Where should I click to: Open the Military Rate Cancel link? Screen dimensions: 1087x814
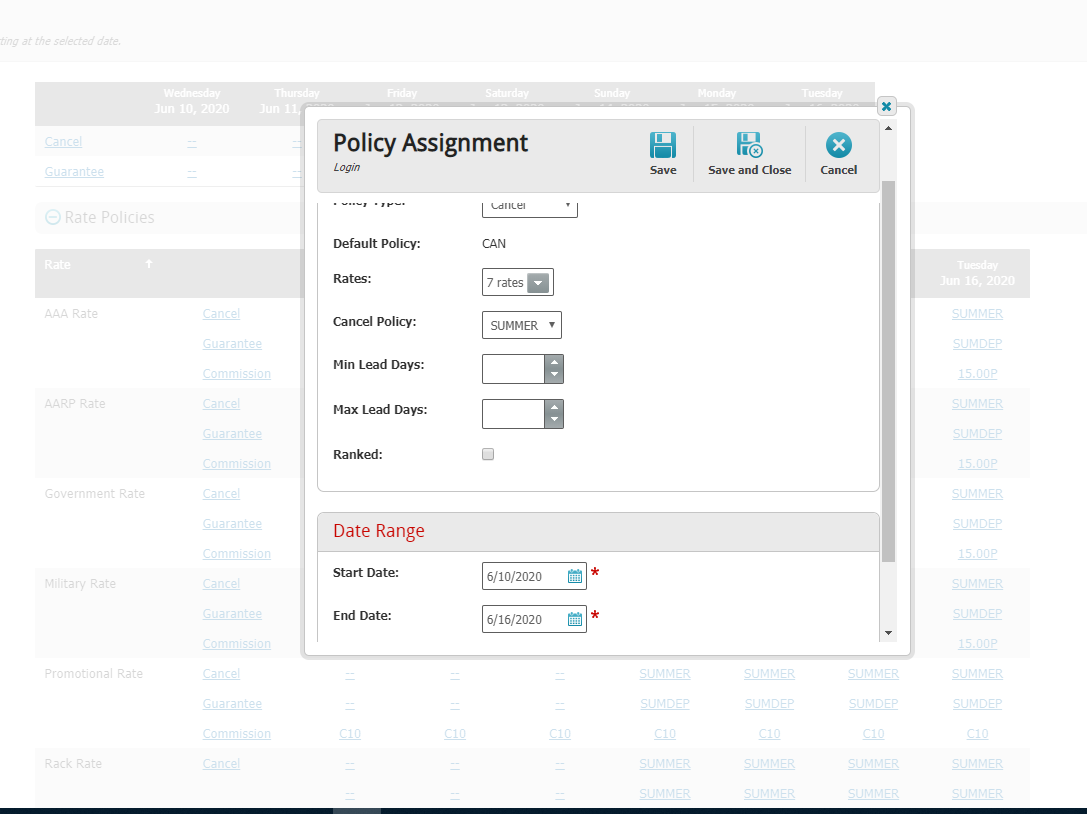(221, 584)
